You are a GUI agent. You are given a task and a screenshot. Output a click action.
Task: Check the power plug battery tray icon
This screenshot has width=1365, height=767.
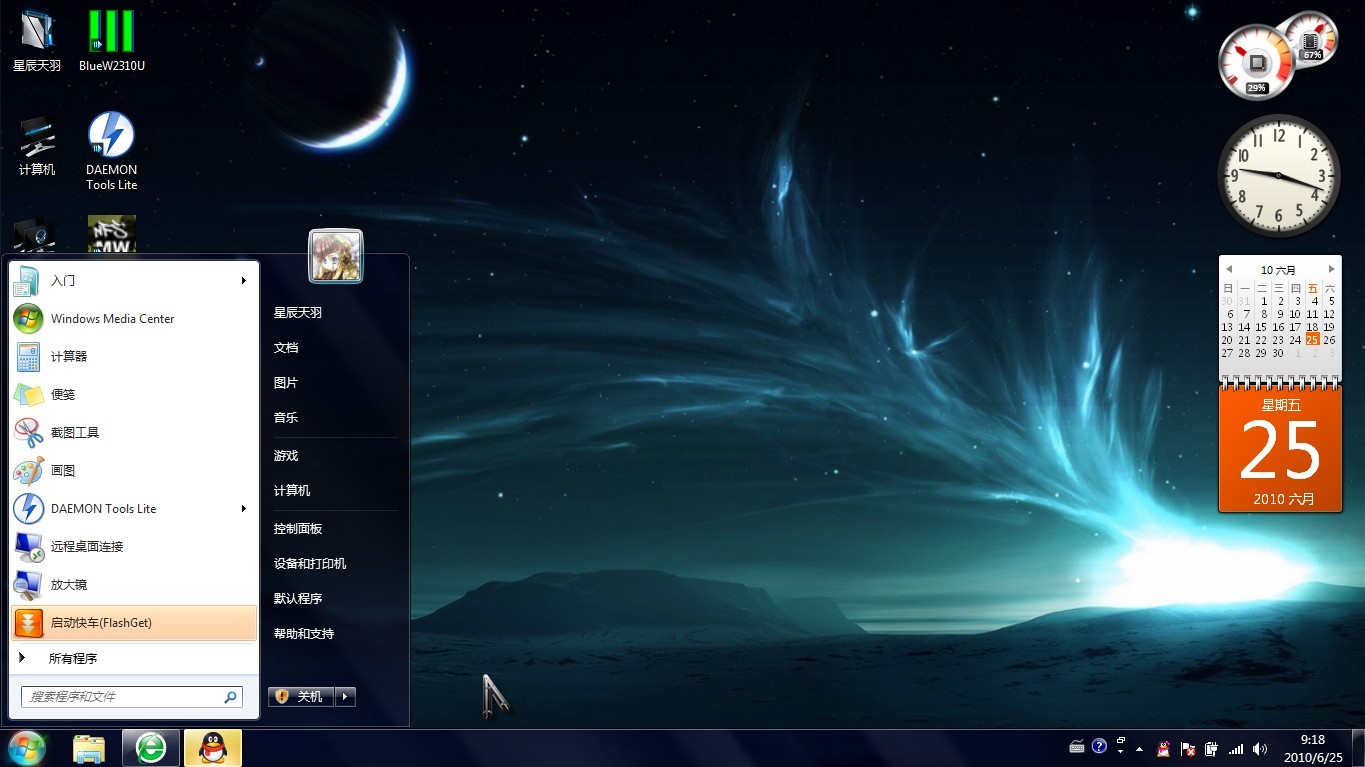click(1212, 748)
